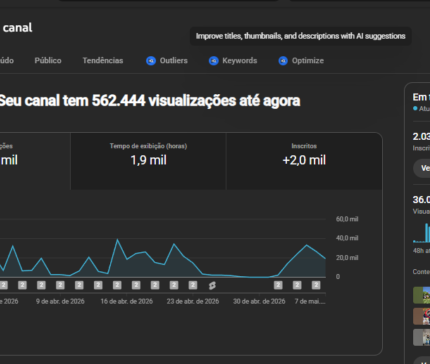Viewport: 430px width, 364px height.
Task: Click the AI suggestions tooltip text
Action: [300, 36]
